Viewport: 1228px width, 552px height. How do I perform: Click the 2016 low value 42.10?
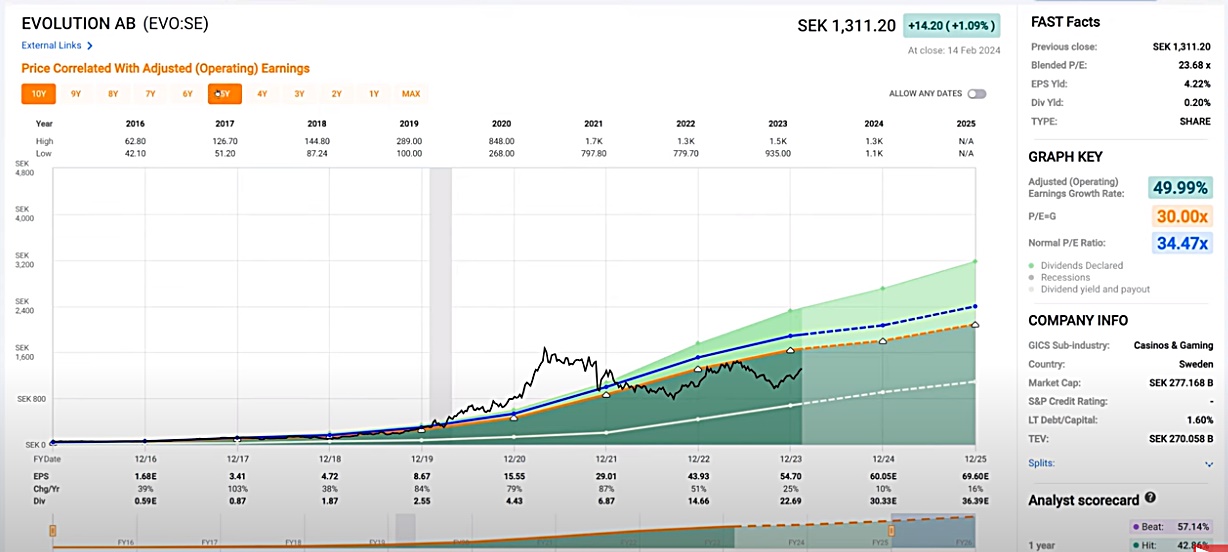tap(133, 153)
